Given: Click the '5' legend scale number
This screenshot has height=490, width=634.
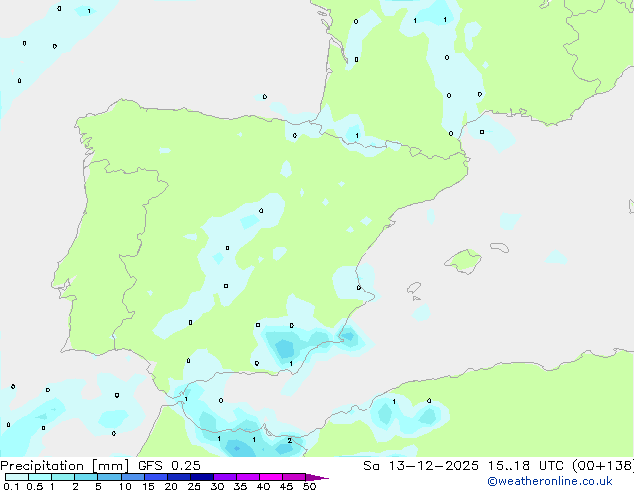Looking at the screenshot, I should tap(98, 486).
